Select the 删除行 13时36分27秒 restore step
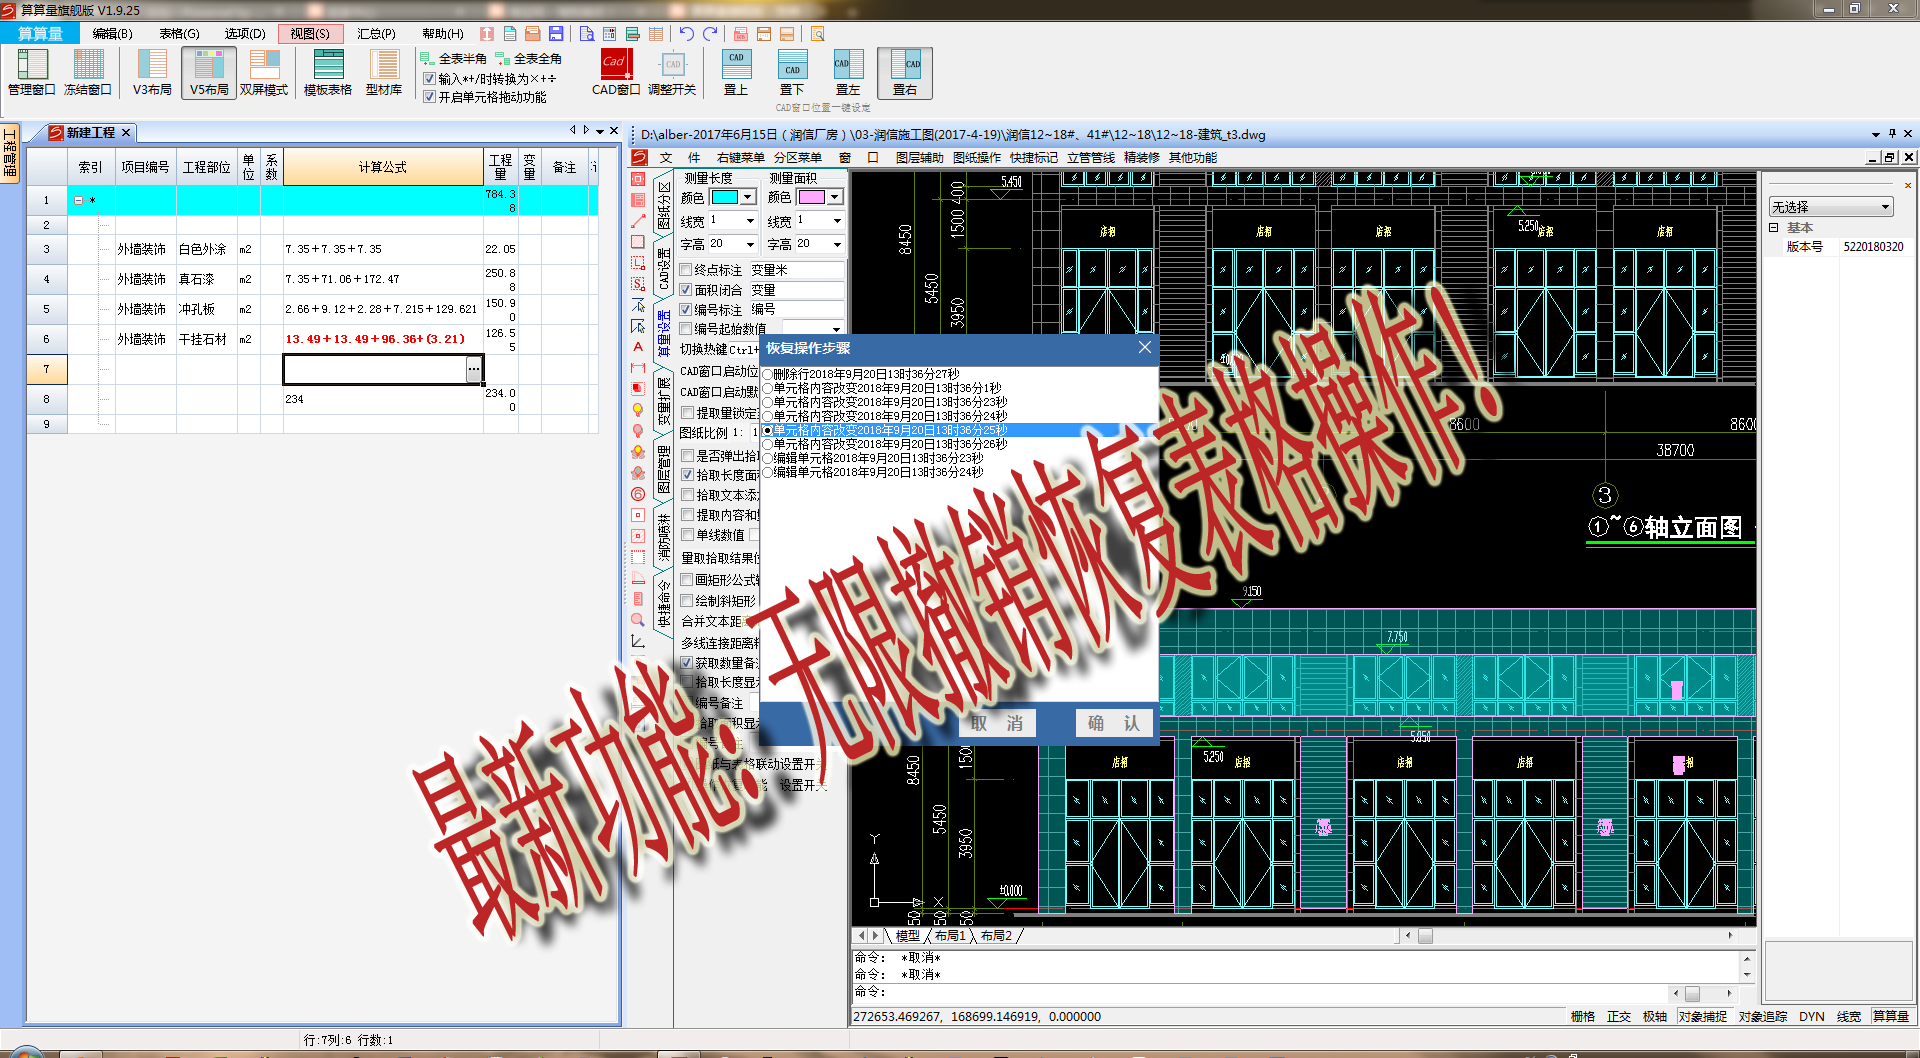Viewport: 1920px width, 1058px height. pos(861,374)
